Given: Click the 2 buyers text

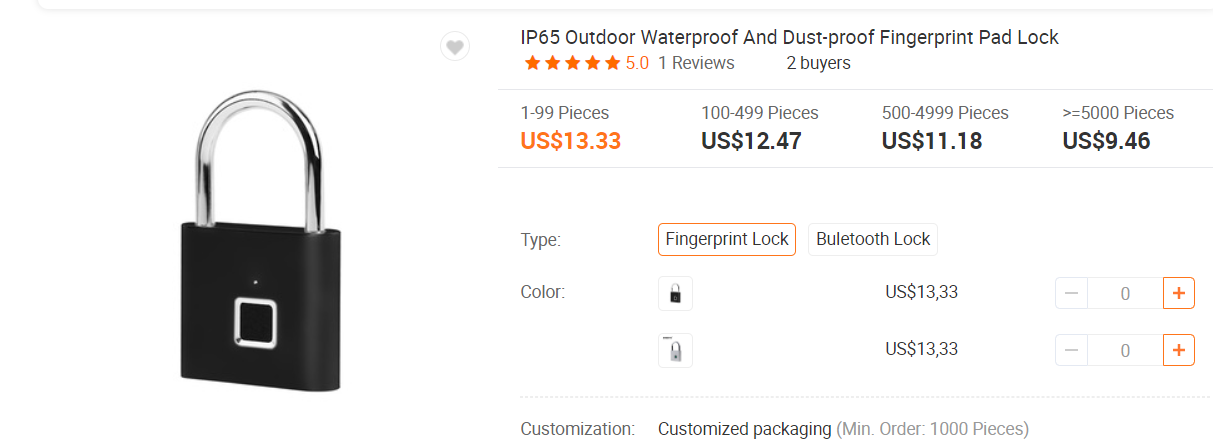Looking at the screenshot, I should point(818,63).
